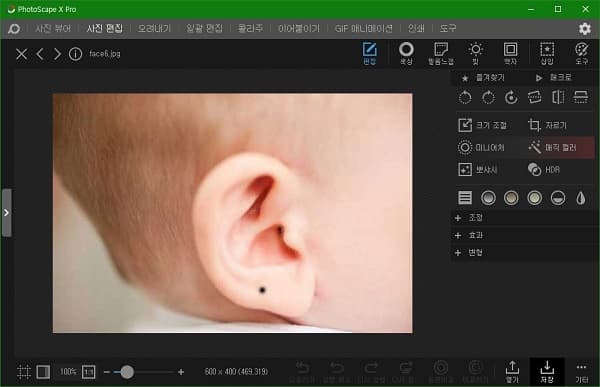Expand the left side panel arrow
The height and width of the screenshot is (387, 600).
coord(6,212)
